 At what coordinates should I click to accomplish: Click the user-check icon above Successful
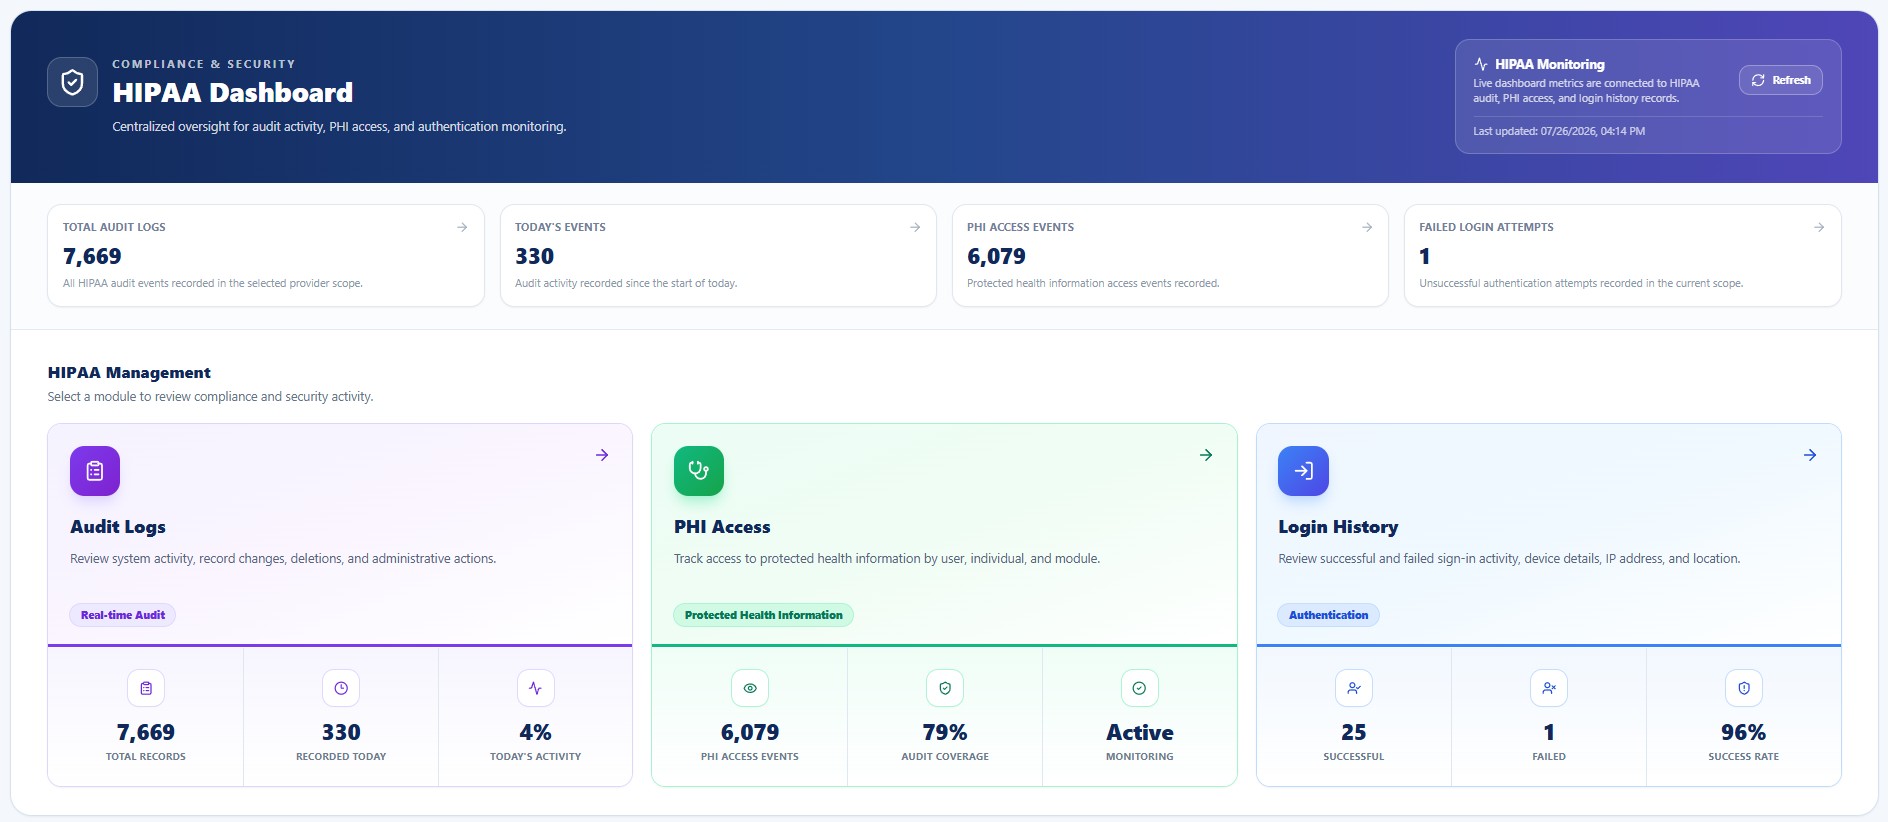pos(1354,688)
